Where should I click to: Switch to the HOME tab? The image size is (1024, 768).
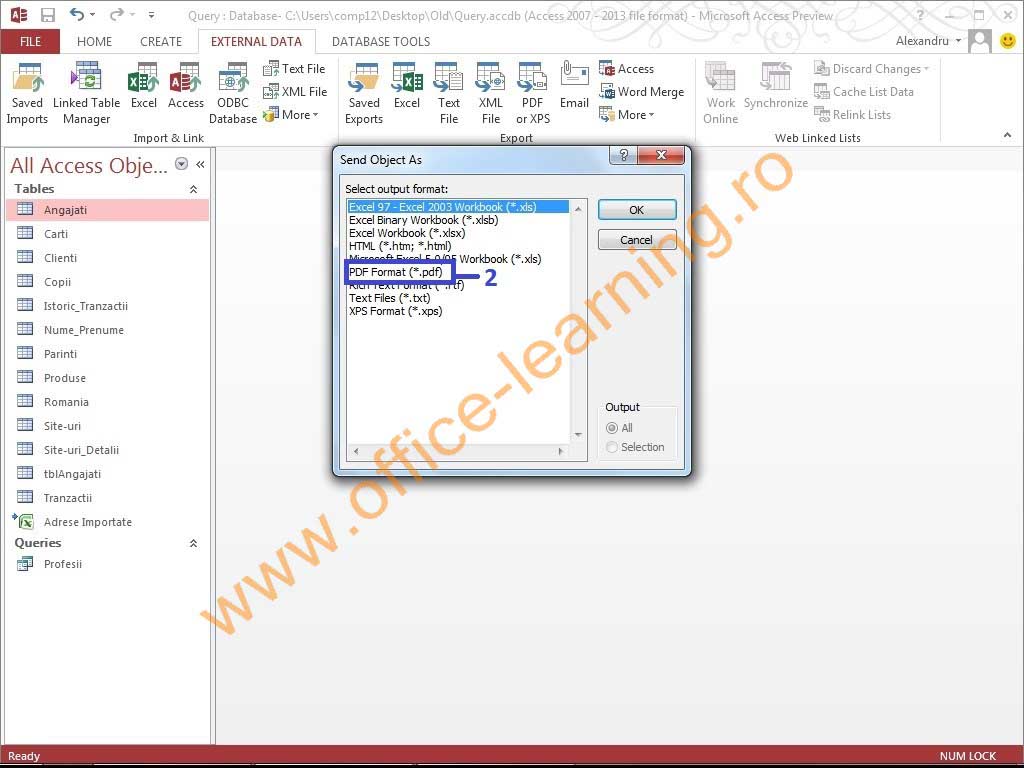click(x=94, y=42)
